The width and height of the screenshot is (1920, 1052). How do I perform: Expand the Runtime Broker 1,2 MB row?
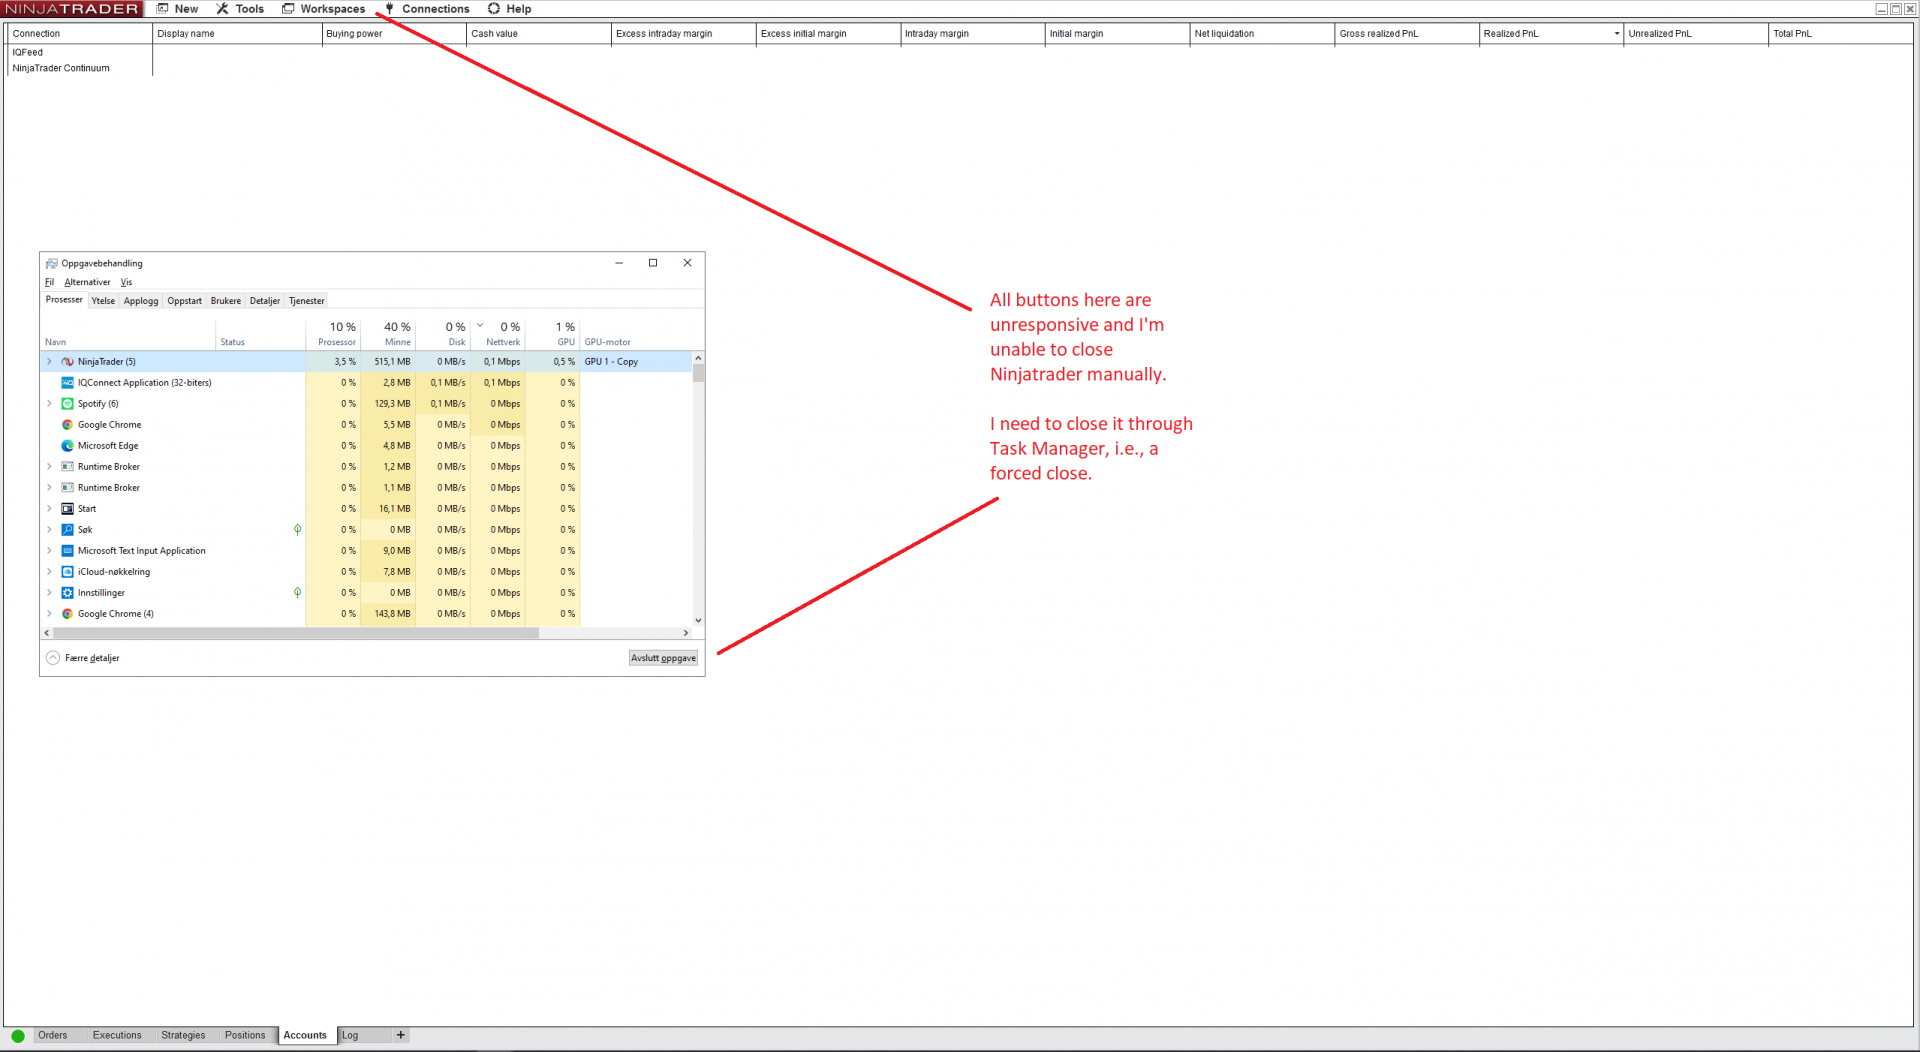pos(49,467)
